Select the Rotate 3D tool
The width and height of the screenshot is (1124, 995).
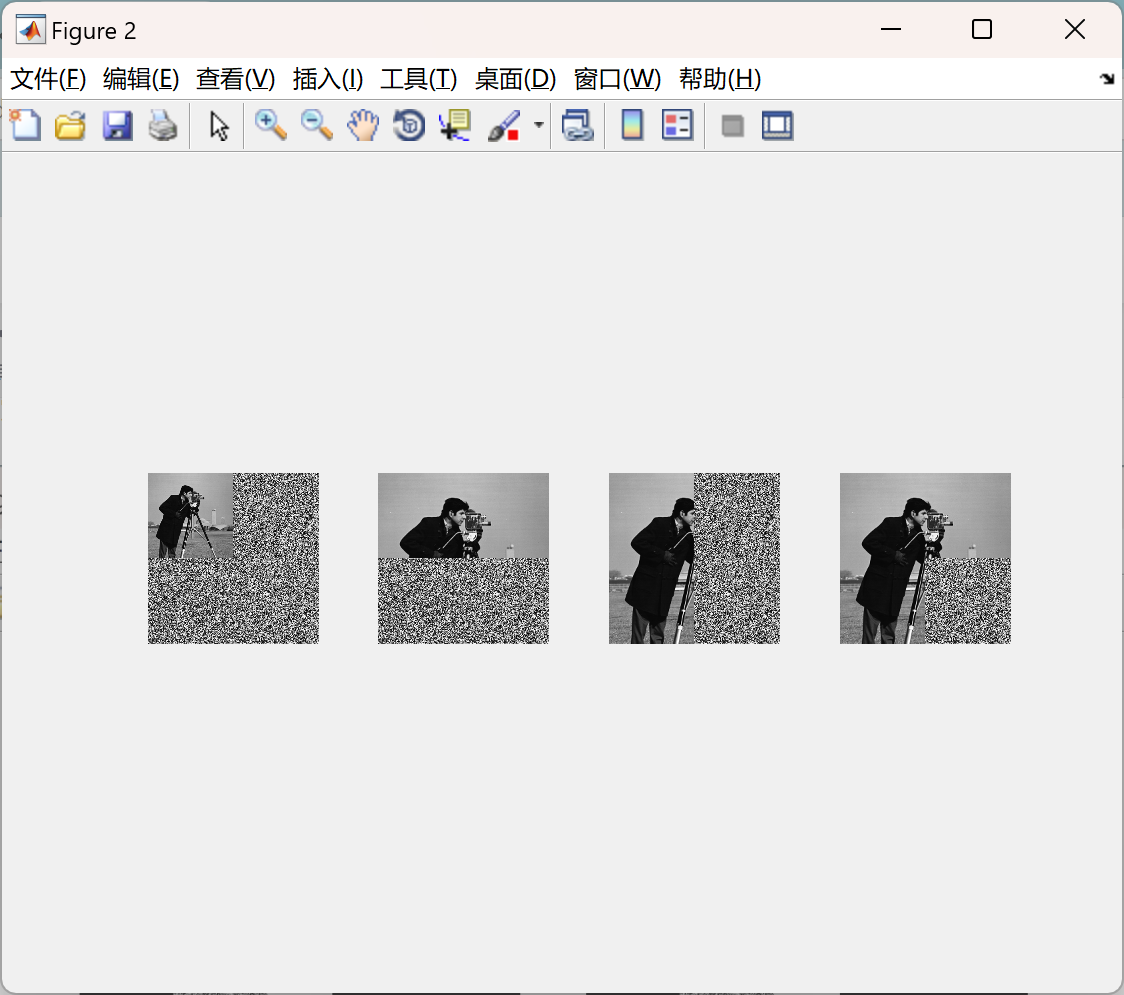[409, 125]
